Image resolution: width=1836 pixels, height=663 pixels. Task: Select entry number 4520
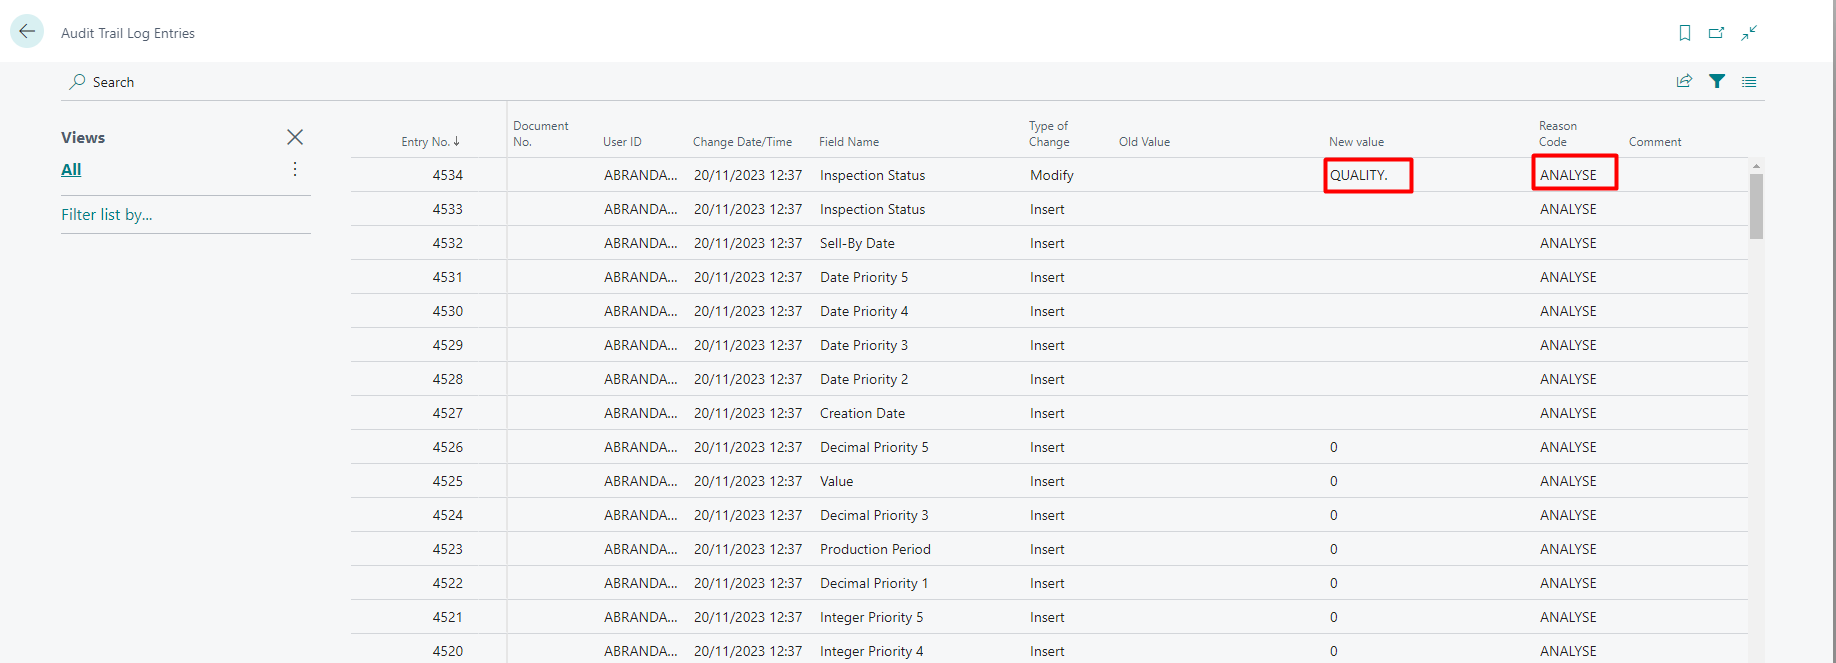pyautogui.click(x=447, y=651)
